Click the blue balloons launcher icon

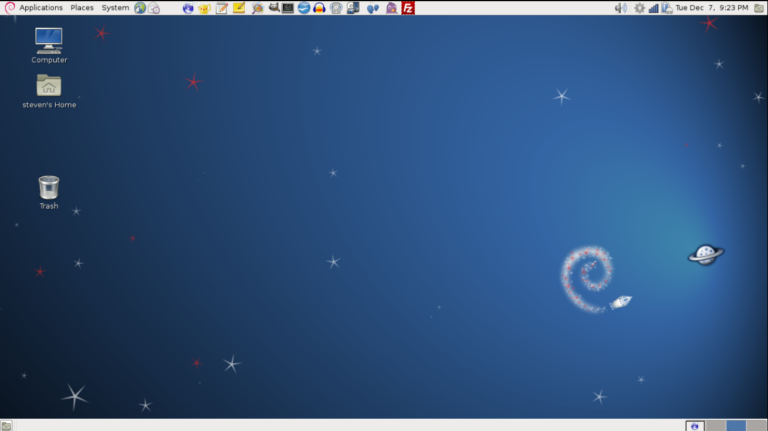pyautogui.click(x=373, y=8)
